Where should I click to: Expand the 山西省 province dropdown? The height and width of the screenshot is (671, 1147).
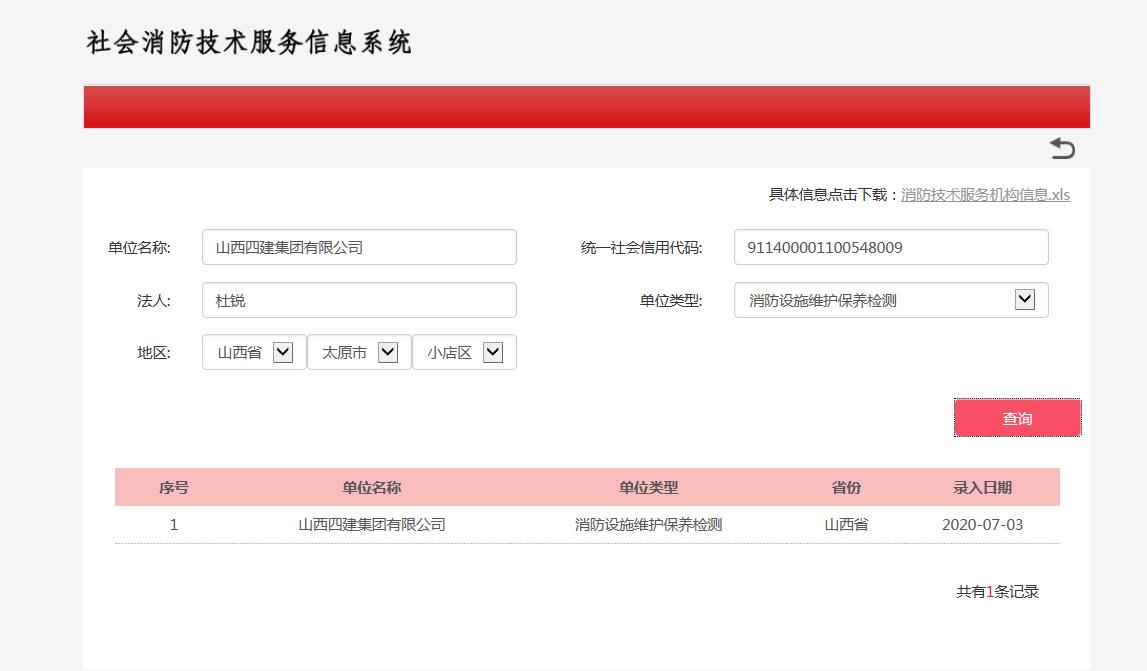(254, 352)
